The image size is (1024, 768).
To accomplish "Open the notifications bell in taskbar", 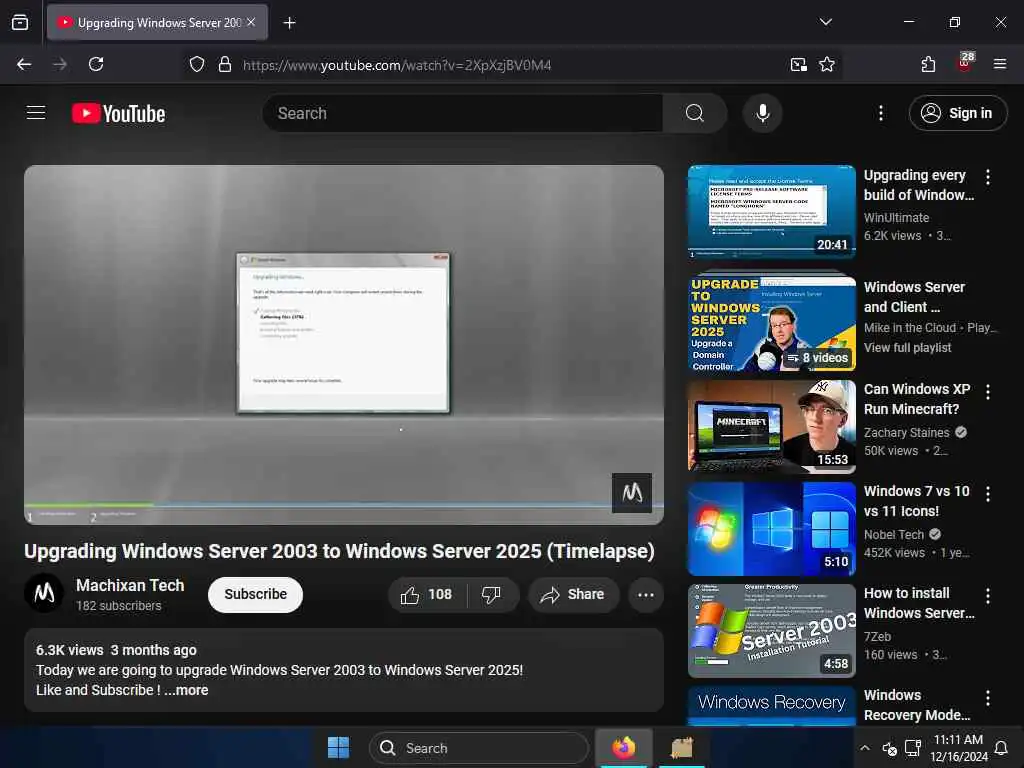I will point(1000,748).
